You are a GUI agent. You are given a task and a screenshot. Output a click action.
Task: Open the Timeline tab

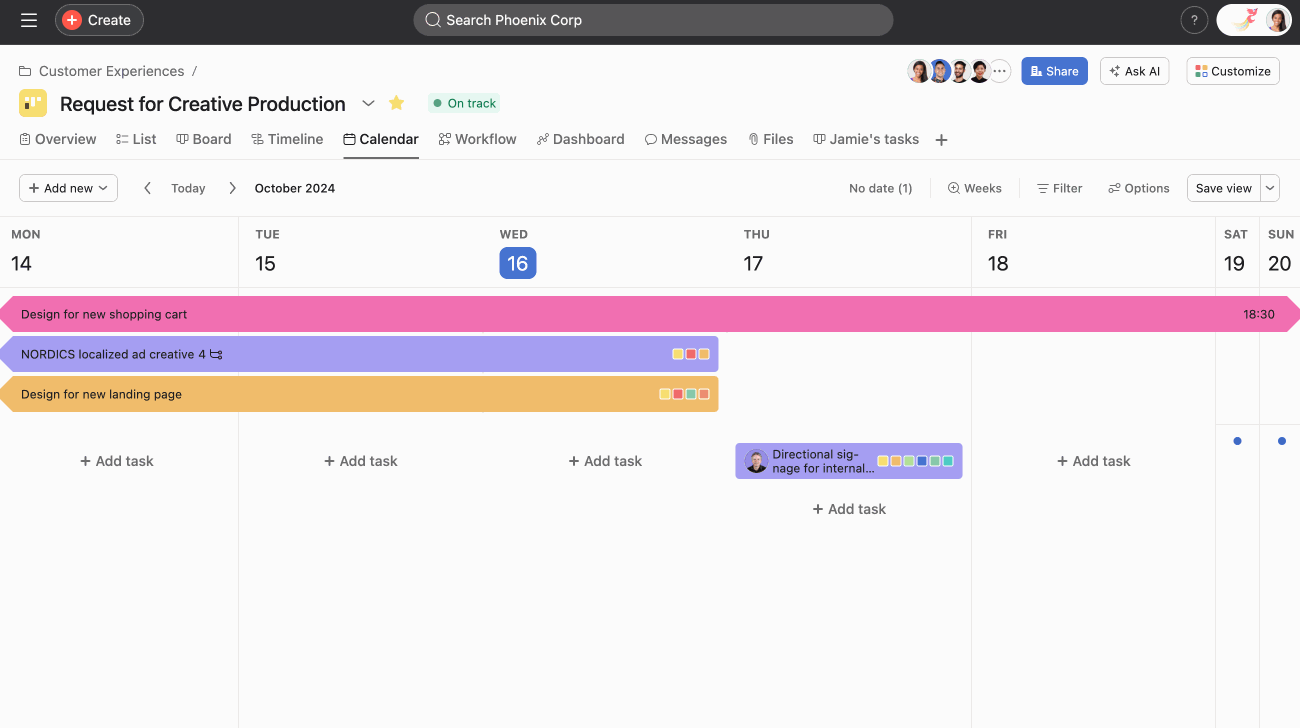287,139
